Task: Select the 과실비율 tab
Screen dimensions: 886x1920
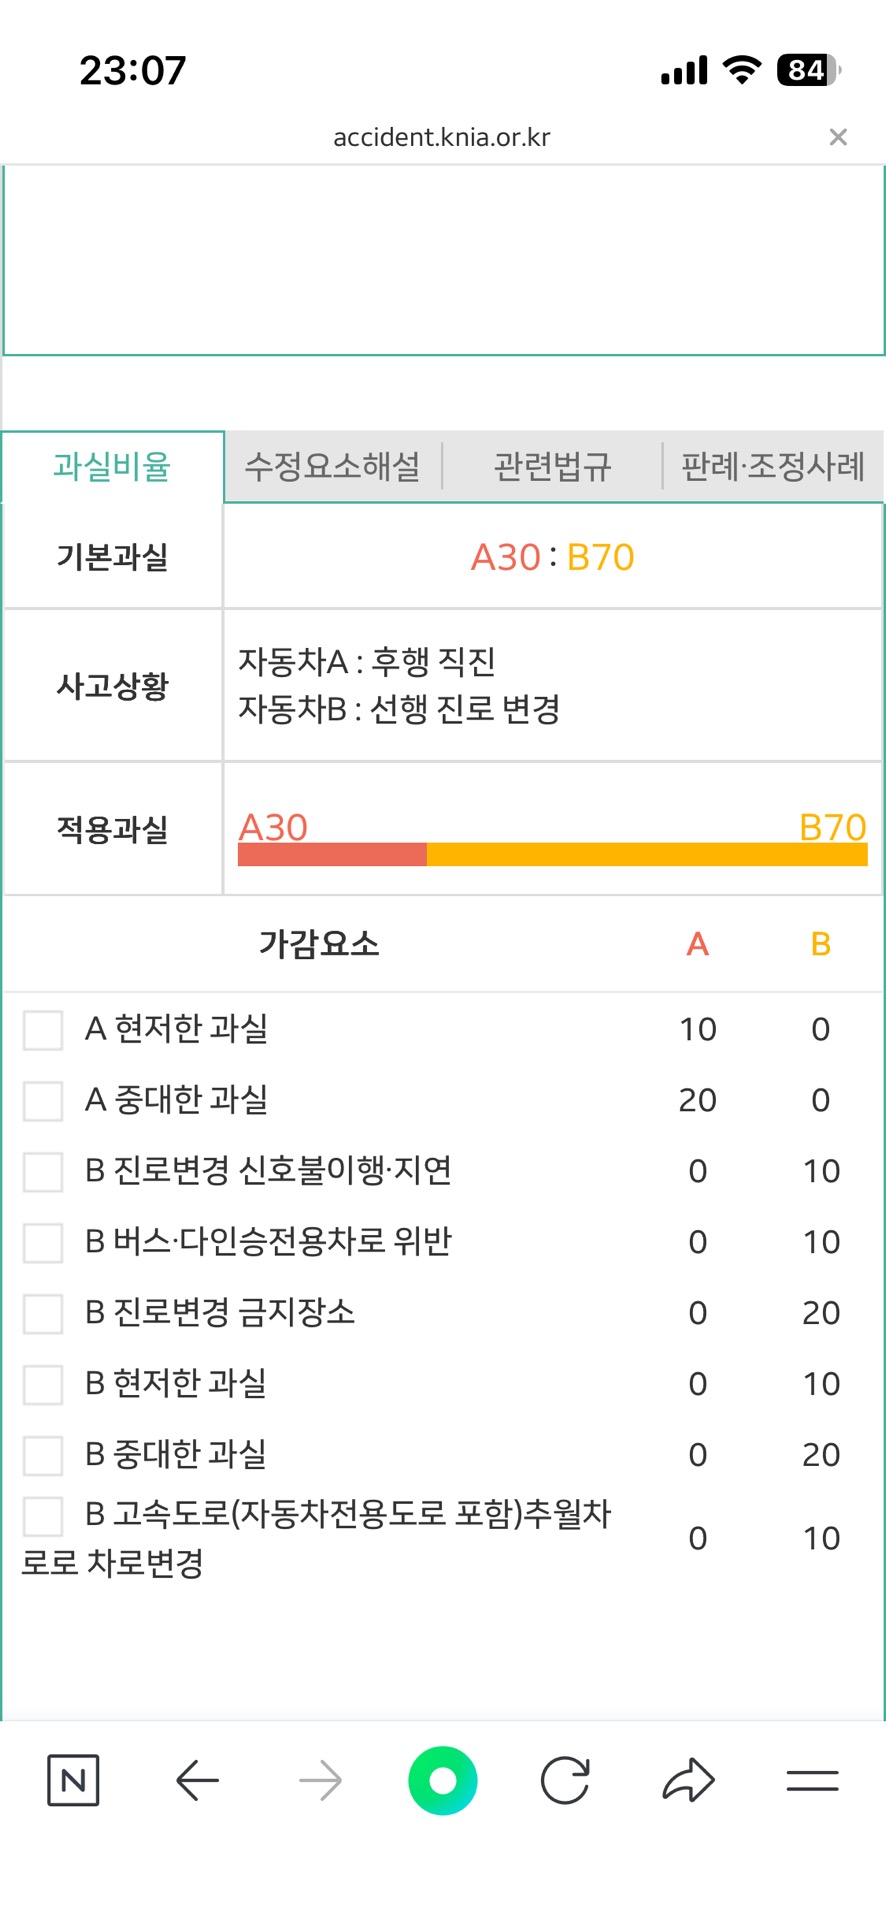Action: pyautogui.click(x=112, y=466)
